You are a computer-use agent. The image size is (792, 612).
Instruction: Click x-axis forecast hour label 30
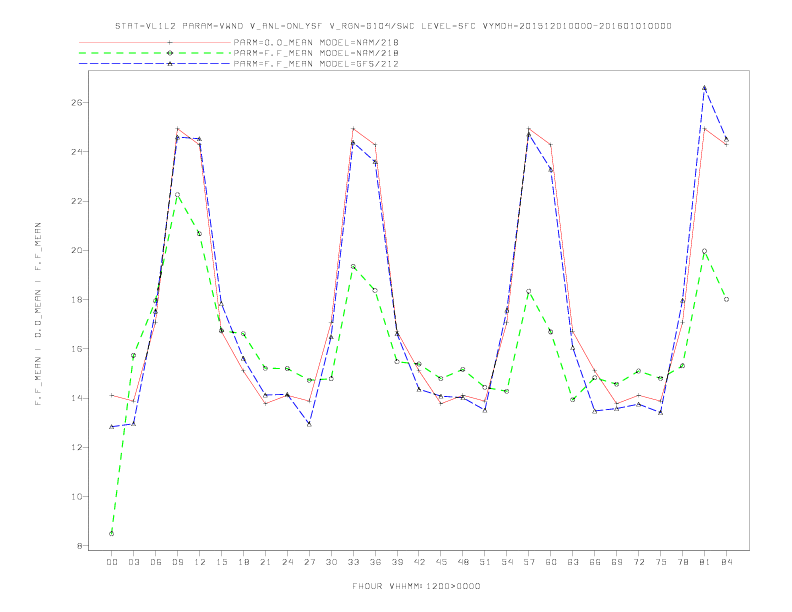331,562
